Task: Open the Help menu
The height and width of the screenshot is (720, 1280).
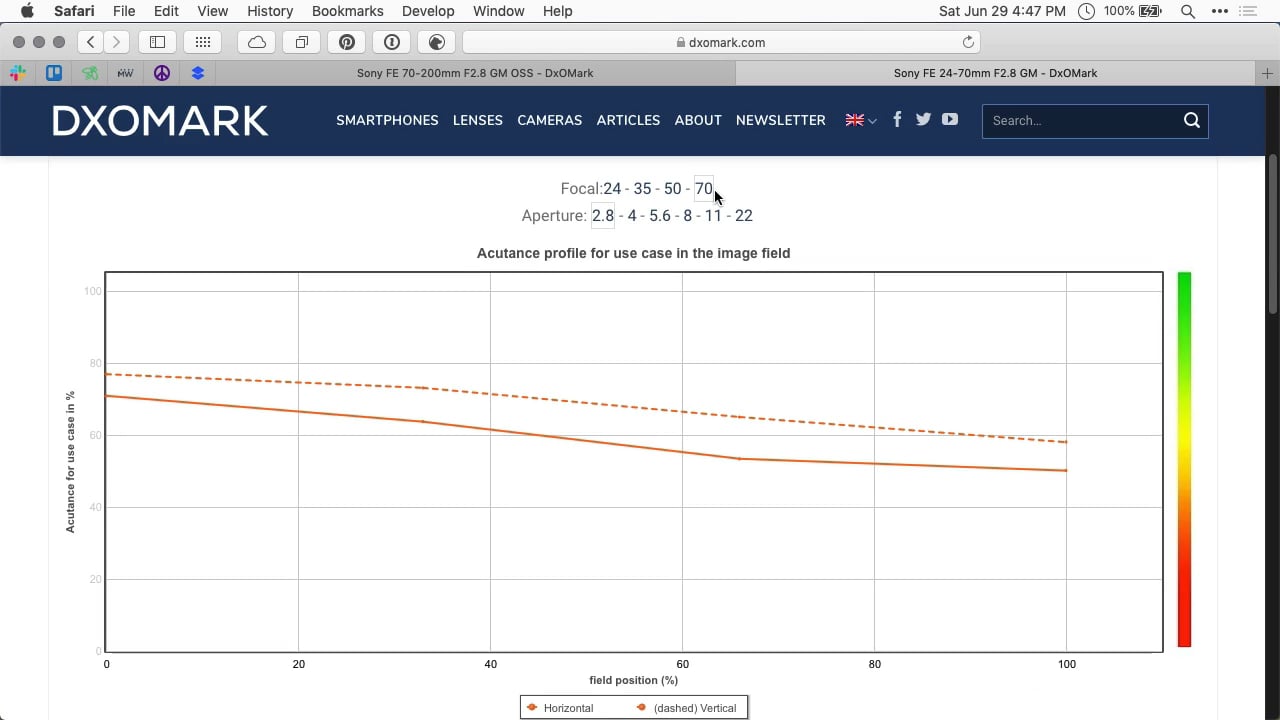Action: [x=557, y=11]
